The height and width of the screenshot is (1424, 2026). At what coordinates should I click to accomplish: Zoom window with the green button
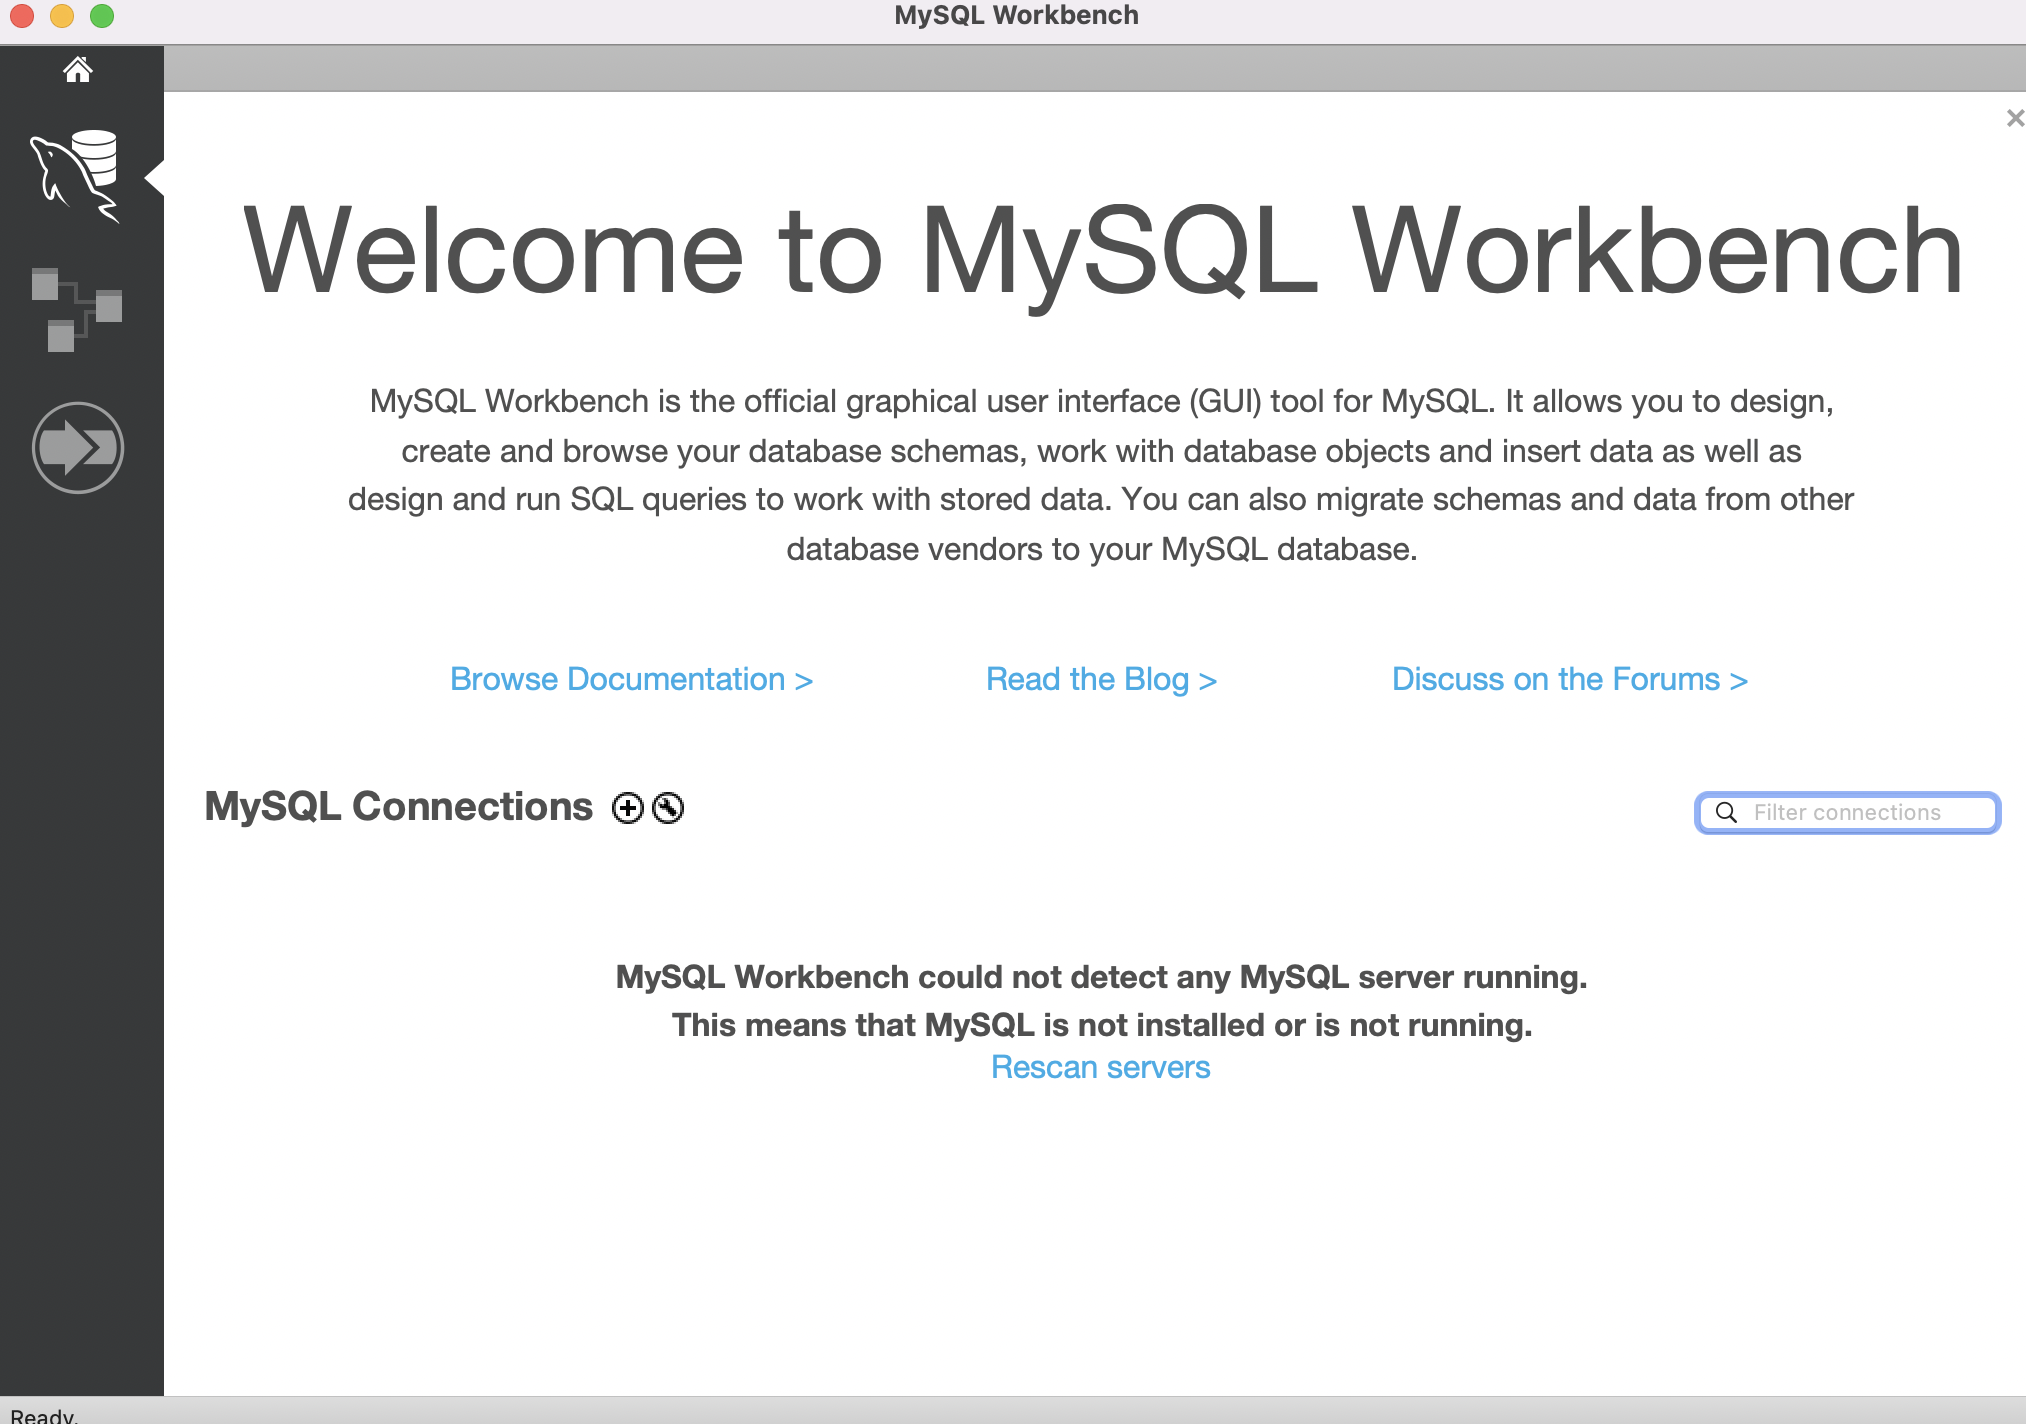pos(101,15)
